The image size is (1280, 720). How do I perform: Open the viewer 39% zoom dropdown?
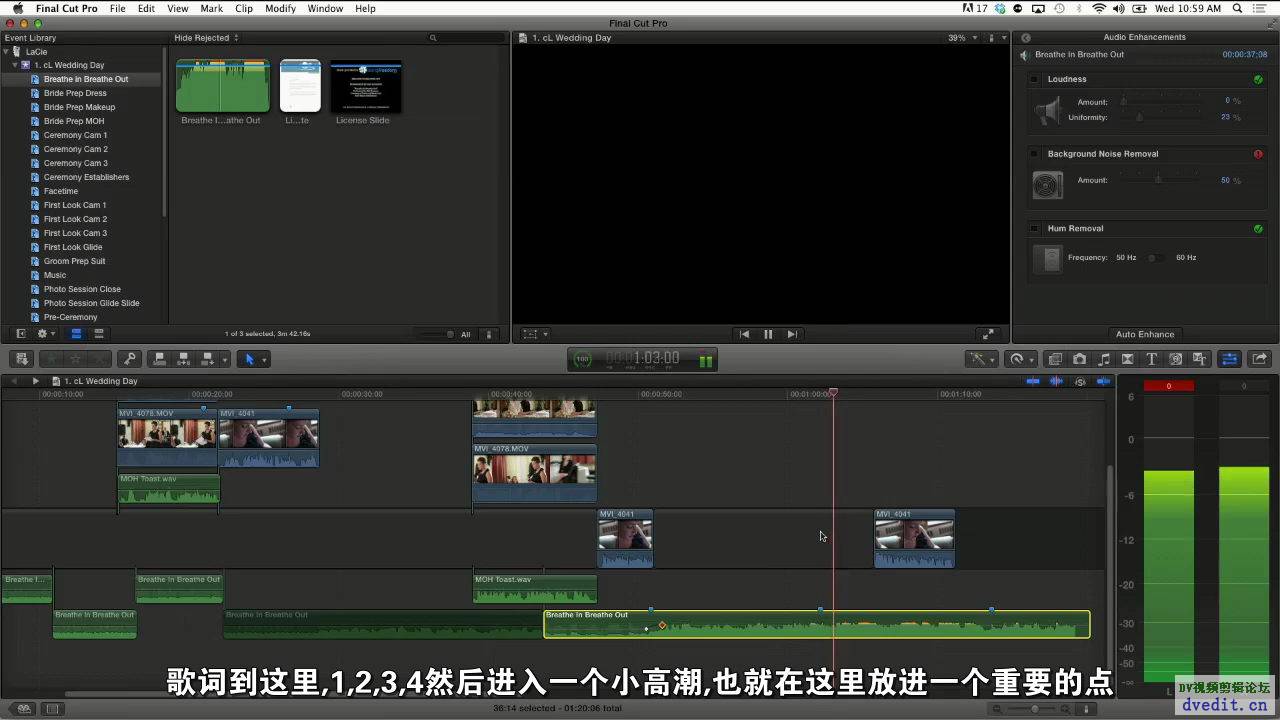[963, 38]
